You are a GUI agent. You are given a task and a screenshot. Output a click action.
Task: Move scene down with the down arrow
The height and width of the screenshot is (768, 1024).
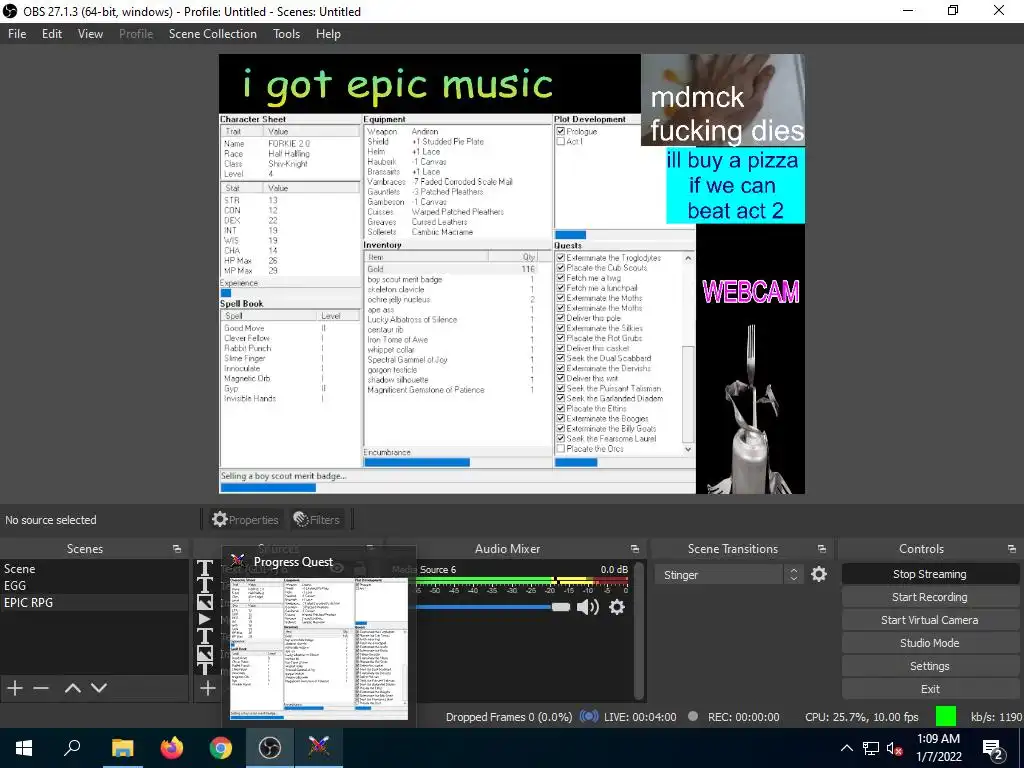[99, 688]
